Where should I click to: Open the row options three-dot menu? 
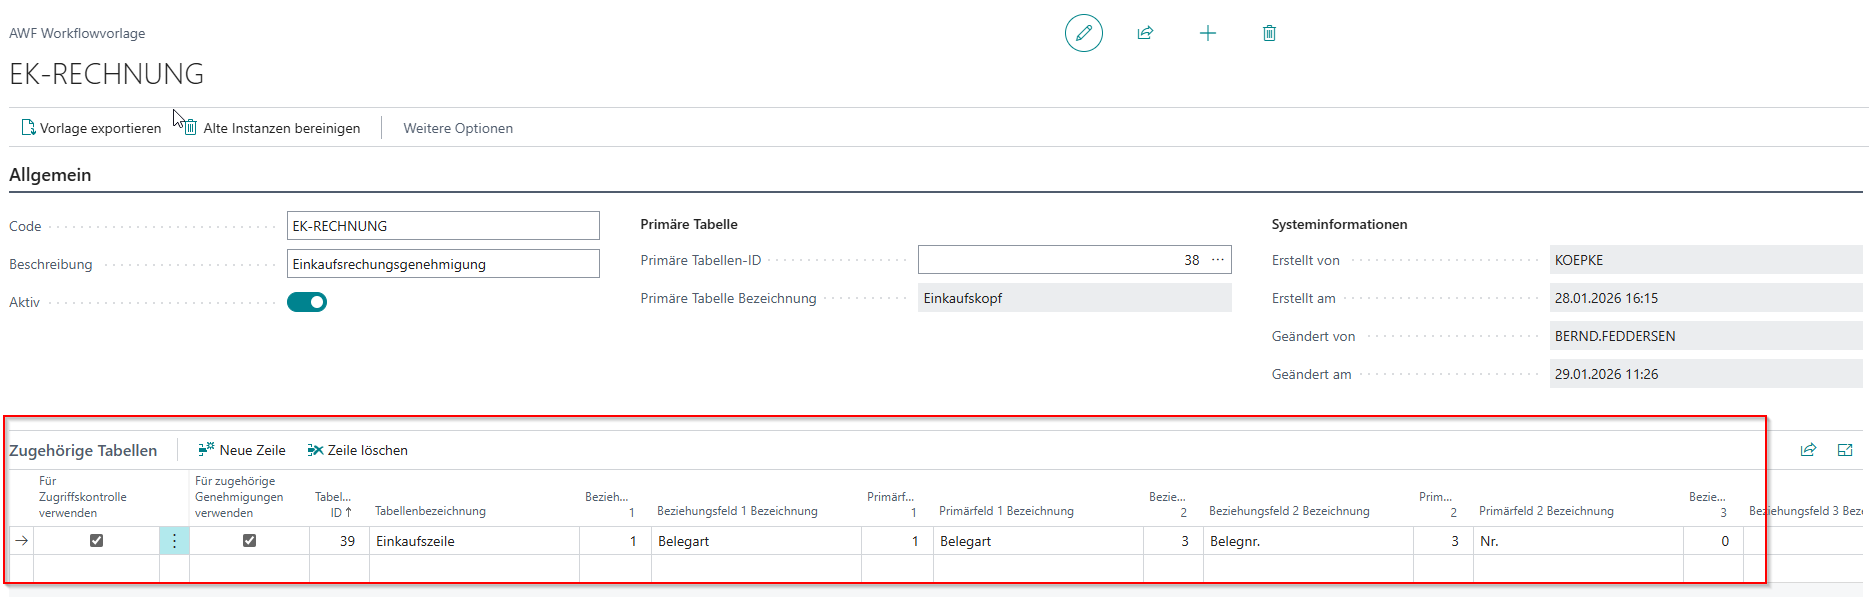coord(174,541)
